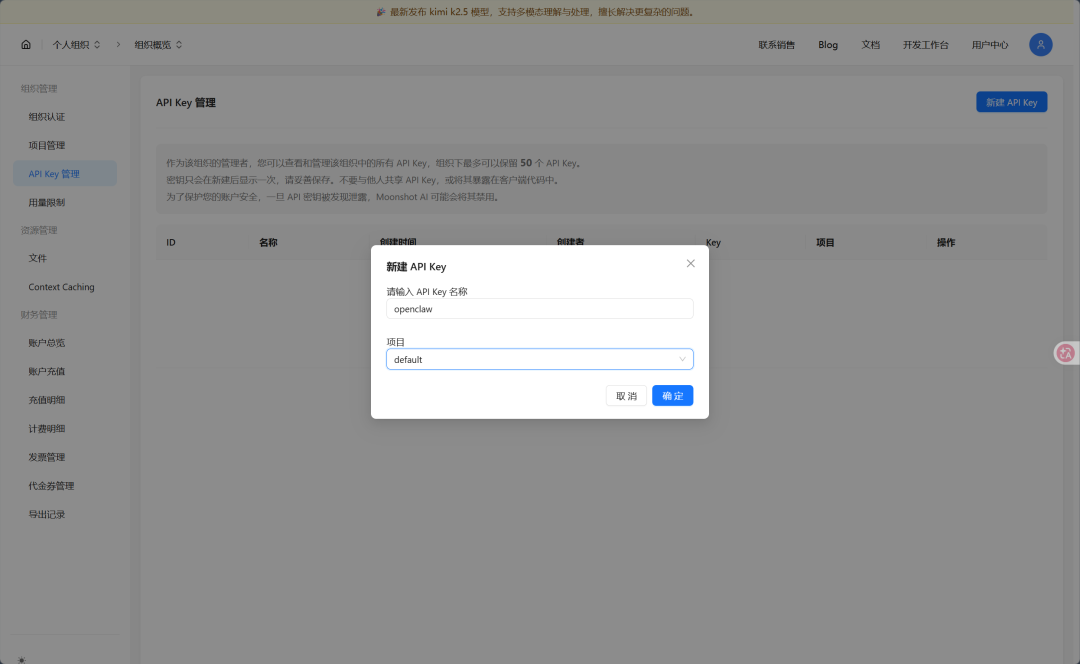
Task: Open 充值明细 in the sidebar
Action: (65, 400)
